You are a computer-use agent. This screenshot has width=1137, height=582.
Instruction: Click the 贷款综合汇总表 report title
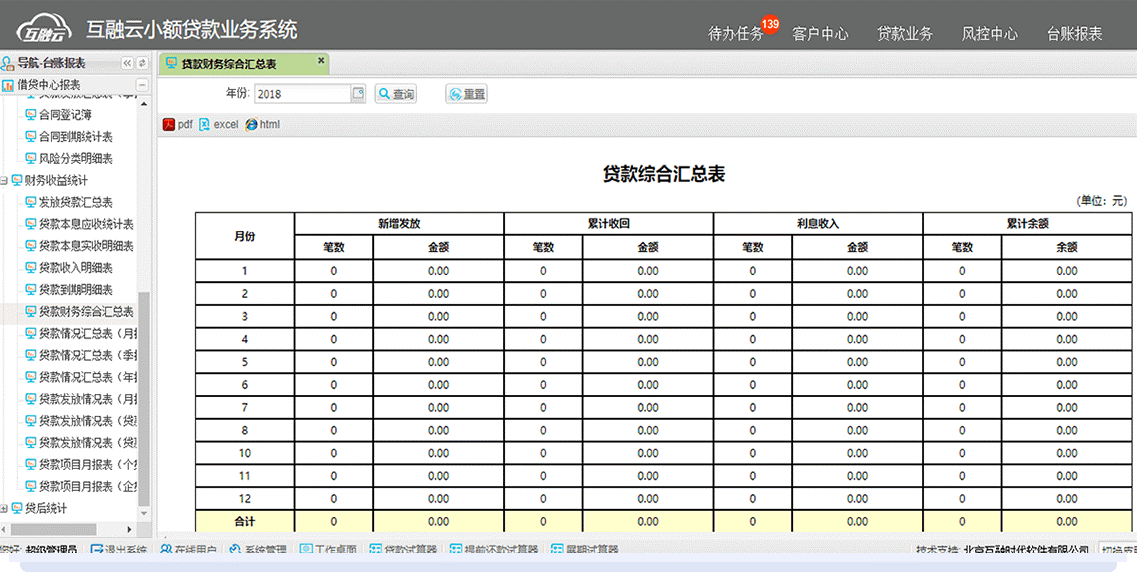click(664, 175)
